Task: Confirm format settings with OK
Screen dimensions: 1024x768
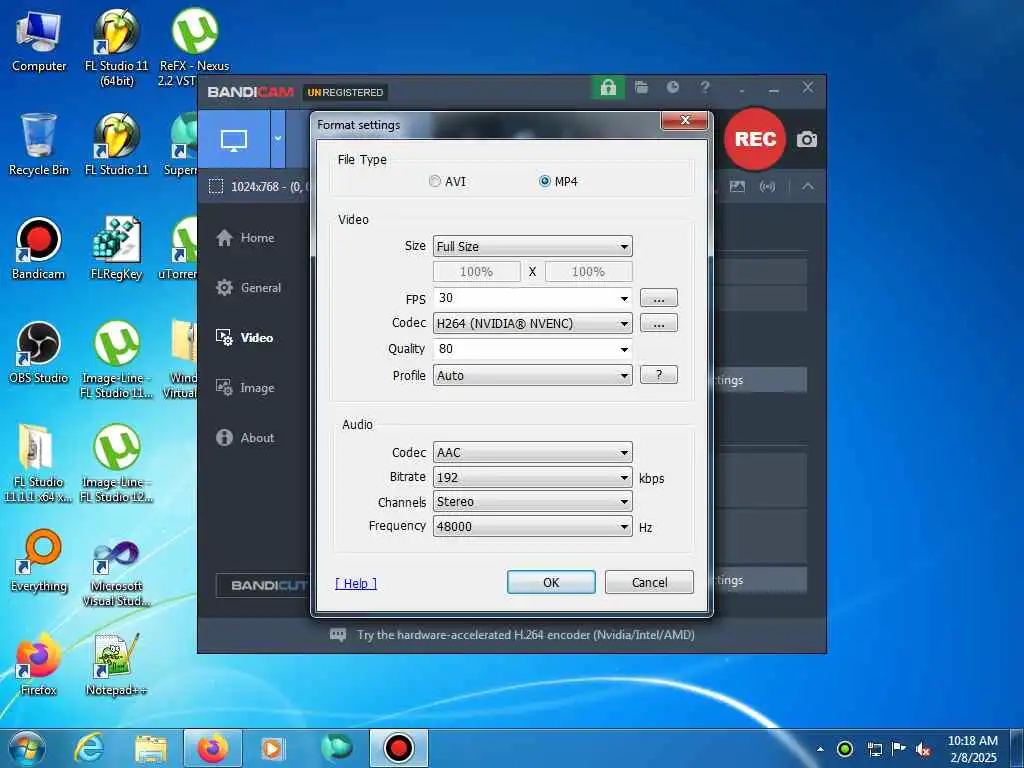Action: (x=551, y=582)
